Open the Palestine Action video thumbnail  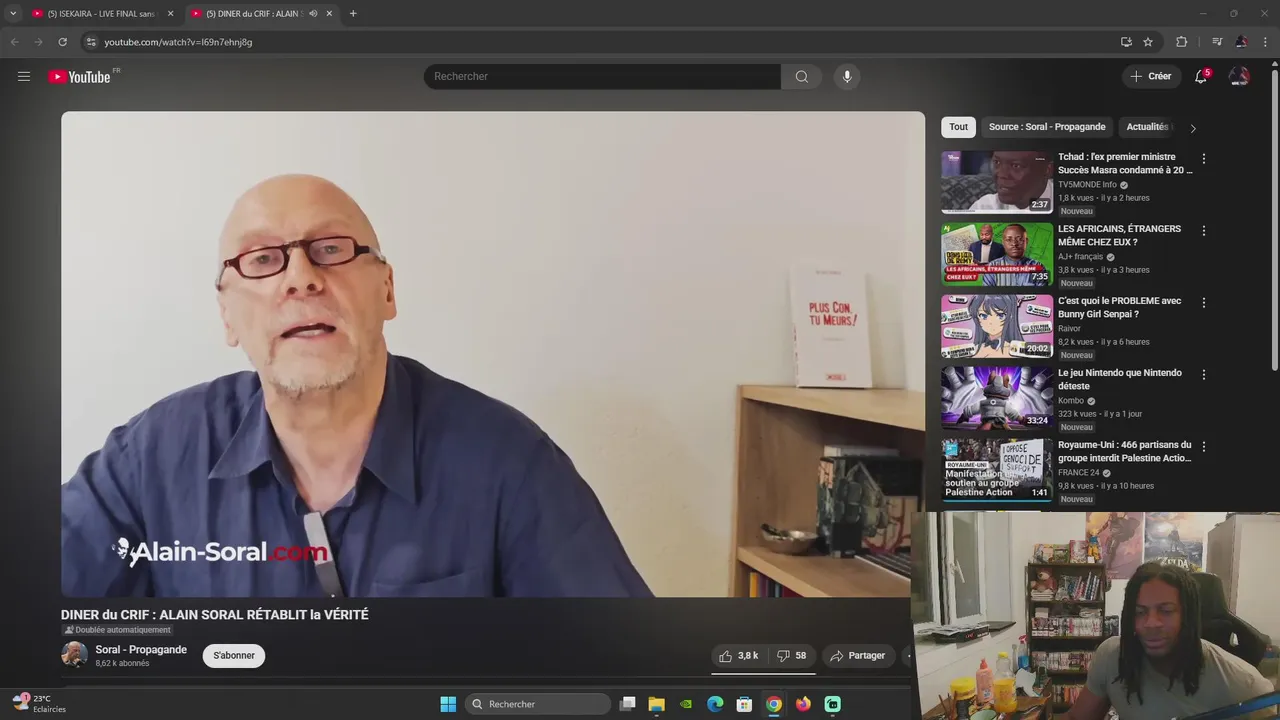pos(997,470)
